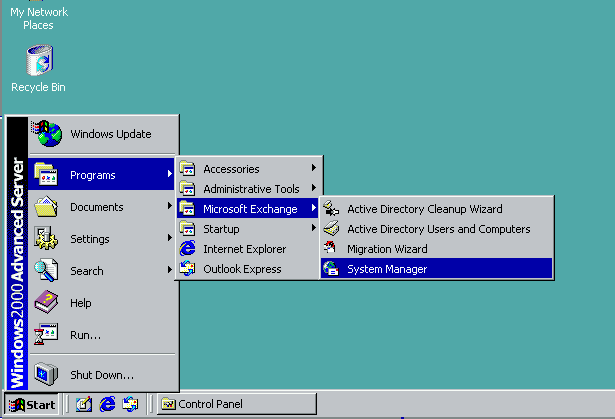Open Active Directory Users and Computers
615x419 pixels.
coord(436,229)
